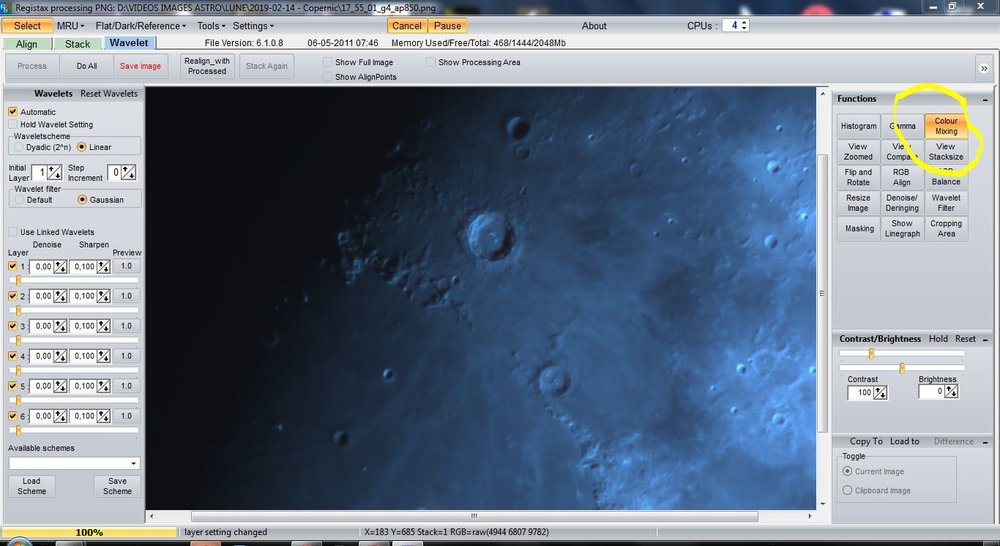Uncheck wavelet layer 6 checkbox
Viewport: 1000px width, 546px height.
click(13, 416)
